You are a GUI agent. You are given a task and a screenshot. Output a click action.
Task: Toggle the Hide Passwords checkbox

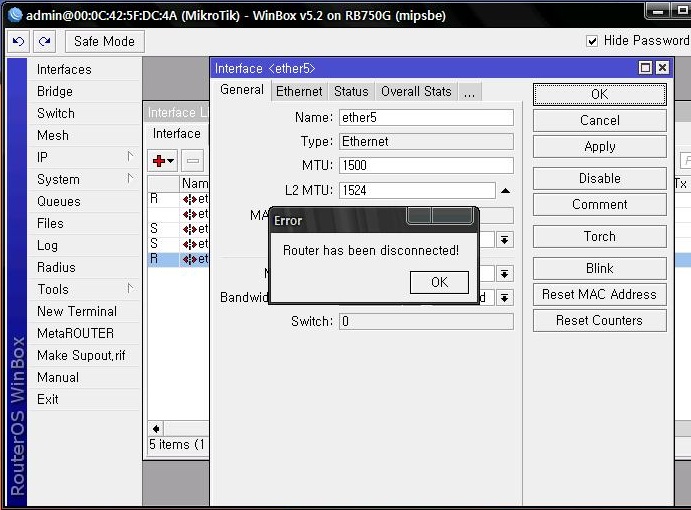(592, 41)
